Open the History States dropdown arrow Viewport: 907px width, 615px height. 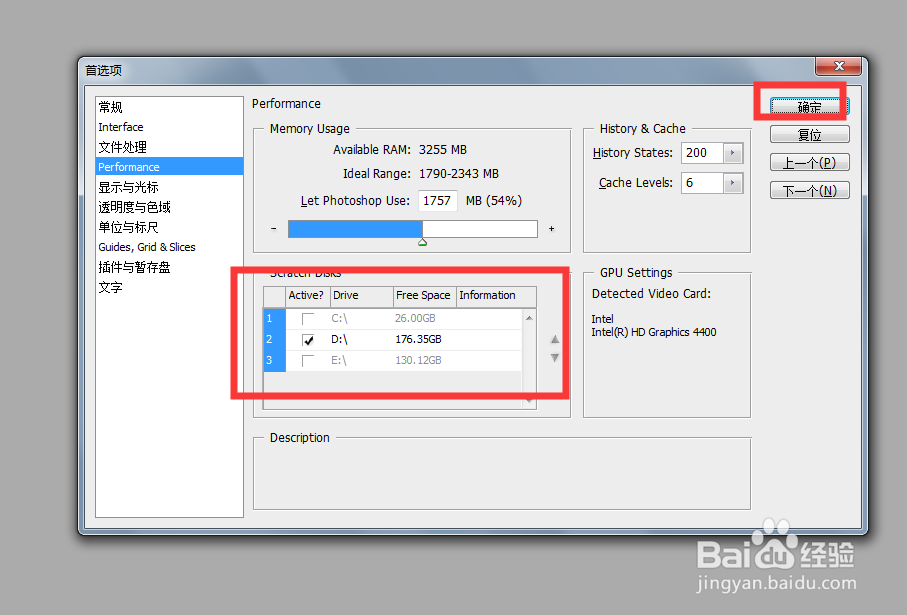(733, 153)
